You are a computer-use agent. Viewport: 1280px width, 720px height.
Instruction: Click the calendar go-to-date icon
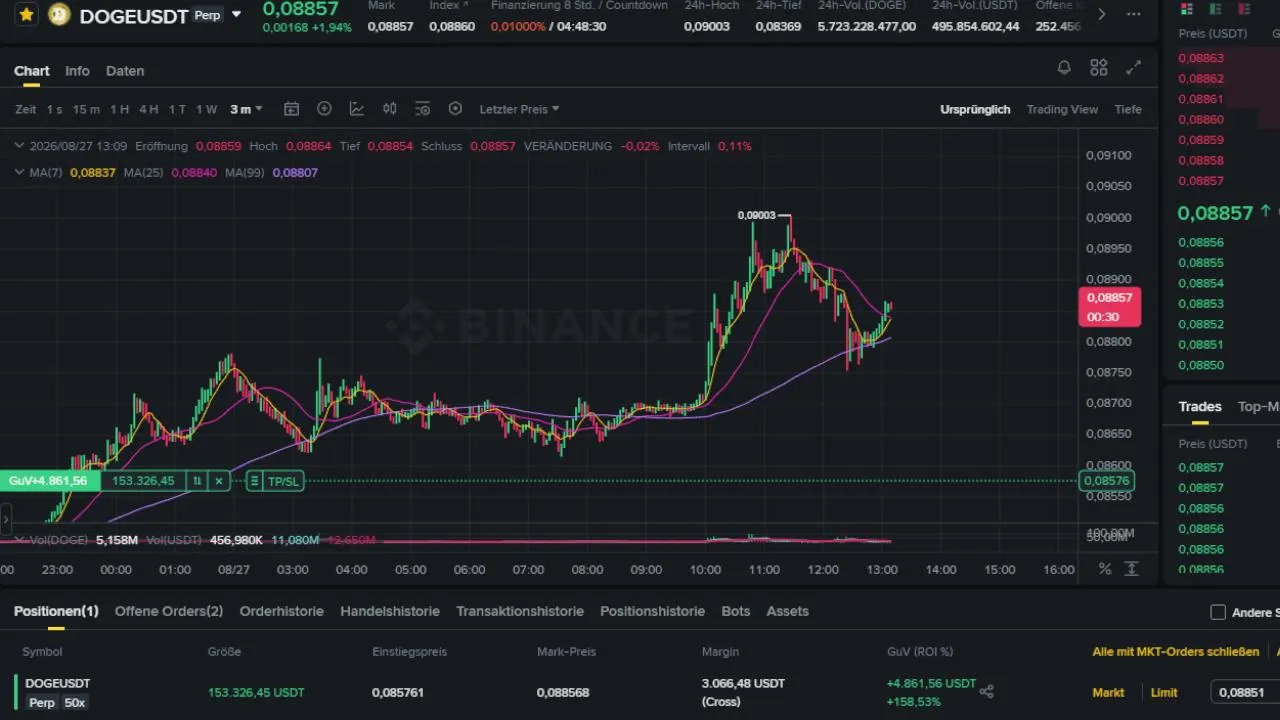pyautogui.click(x=291, y=109)
